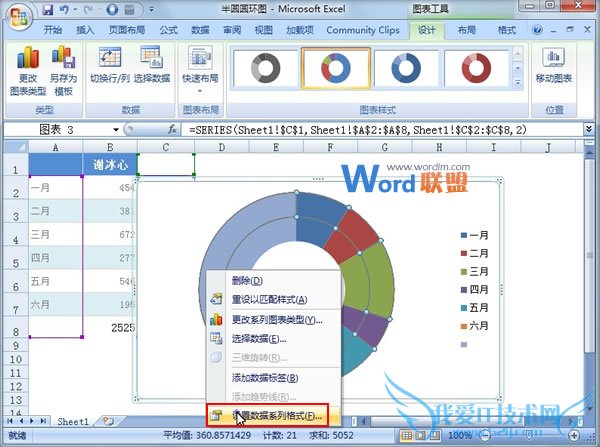
Task: Click the 移动图表 move chart icon
Action: (553, 59)
